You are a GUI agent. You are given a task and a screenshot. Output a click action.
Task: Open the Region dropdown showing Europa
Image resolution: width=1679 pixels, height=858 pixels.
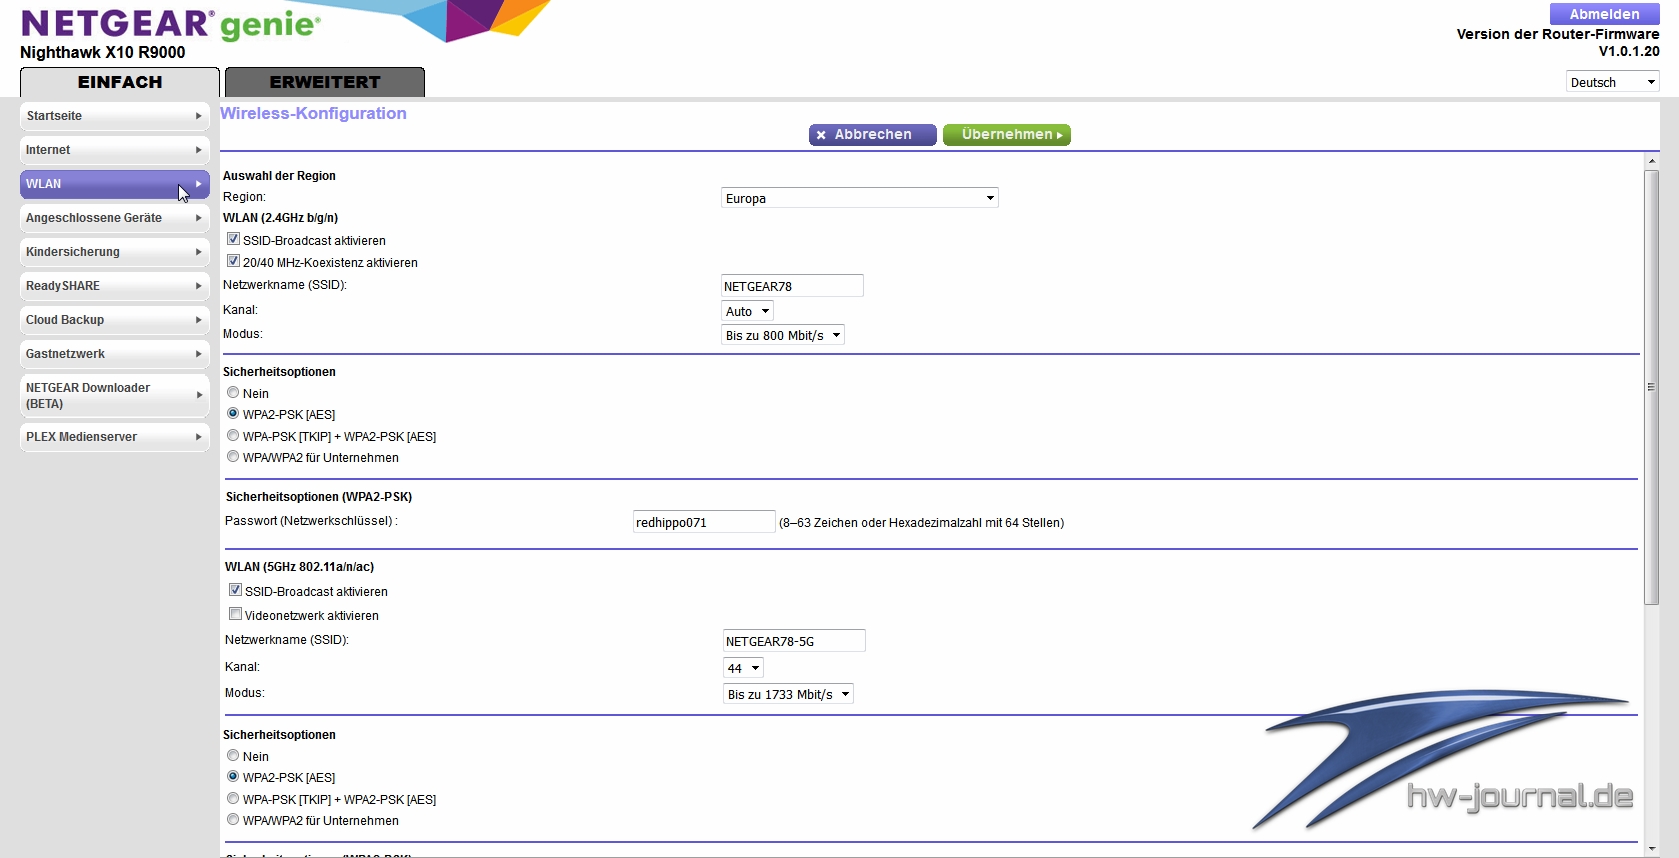(x=859, y=198)
